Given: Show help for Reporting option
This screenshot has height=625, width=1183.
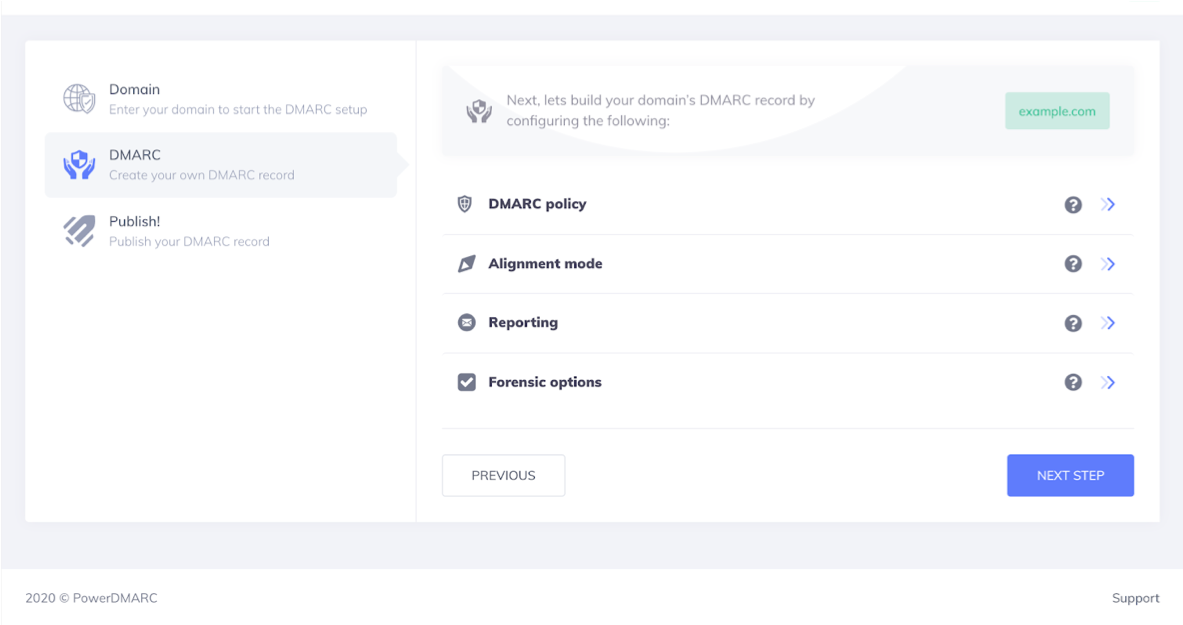Looking at the screenshot, I should click(1073, 323).
